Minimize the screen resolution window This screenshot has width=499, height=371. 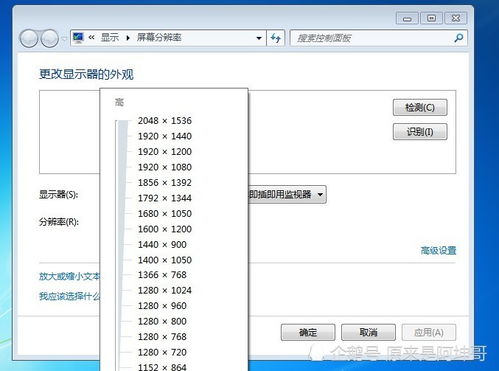click(407, 18)
